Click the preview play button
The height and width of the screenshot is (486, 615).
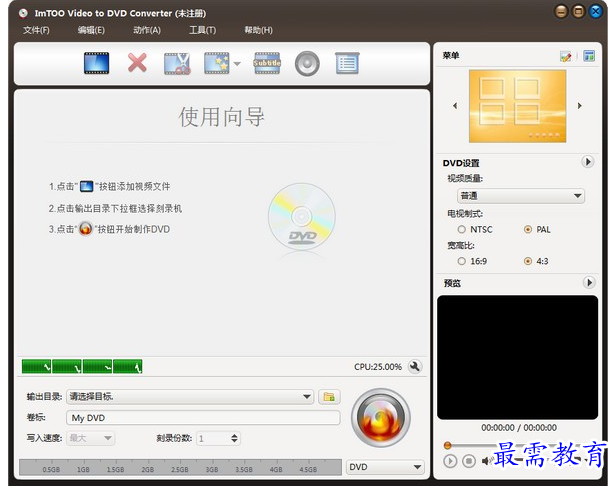[450, 461]
